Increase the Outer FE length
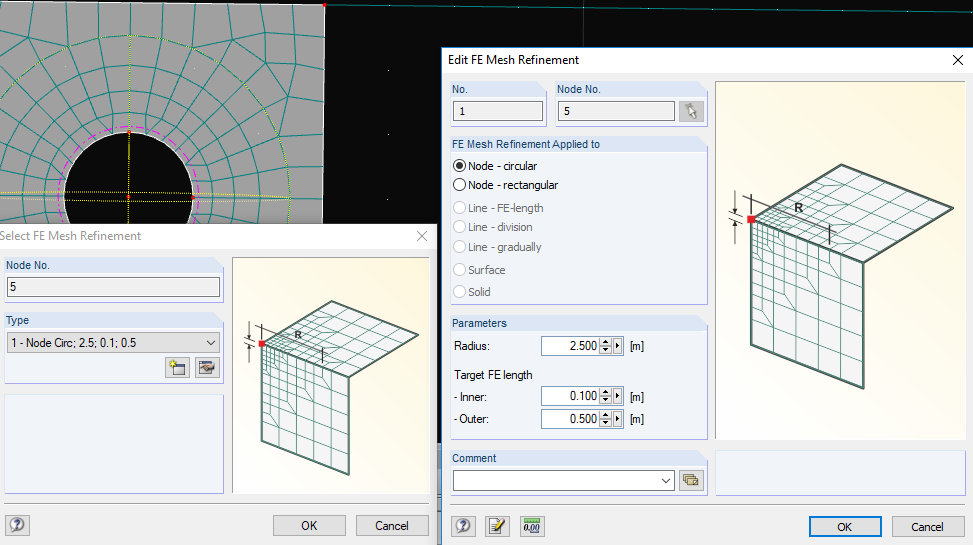Viewport: 973px width, 545px height. 606,415
